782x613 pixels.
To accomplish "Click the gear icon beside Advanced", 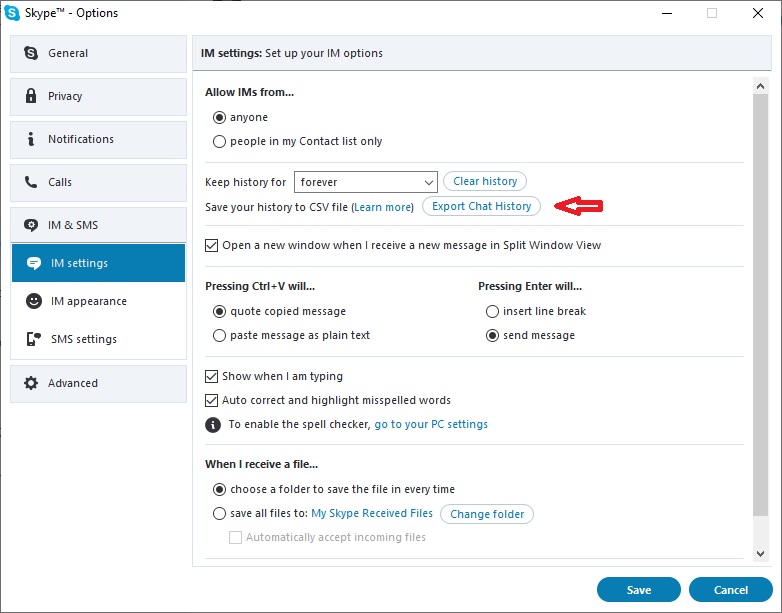I will [x=31, y=383].
